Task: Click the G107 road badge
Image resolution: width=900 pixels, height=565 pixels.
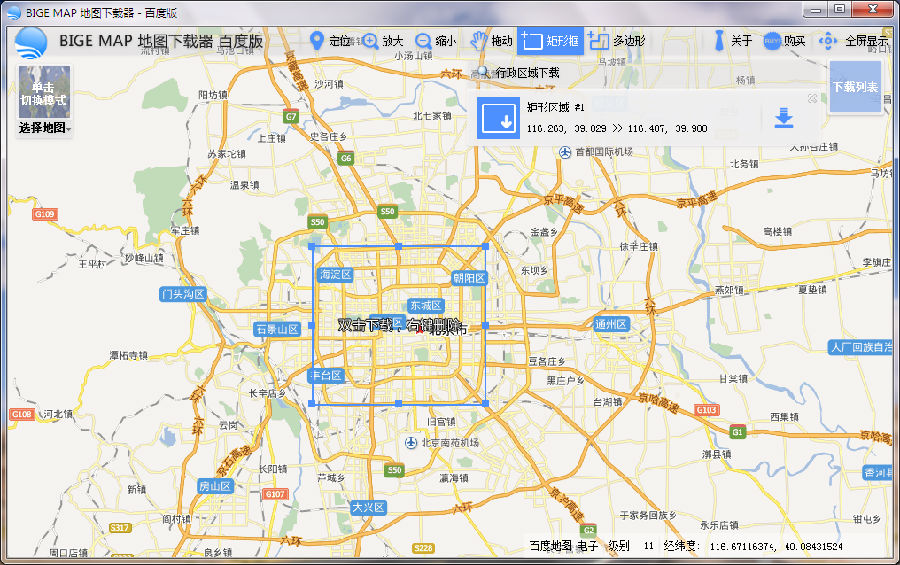Action: coord(275,494)
